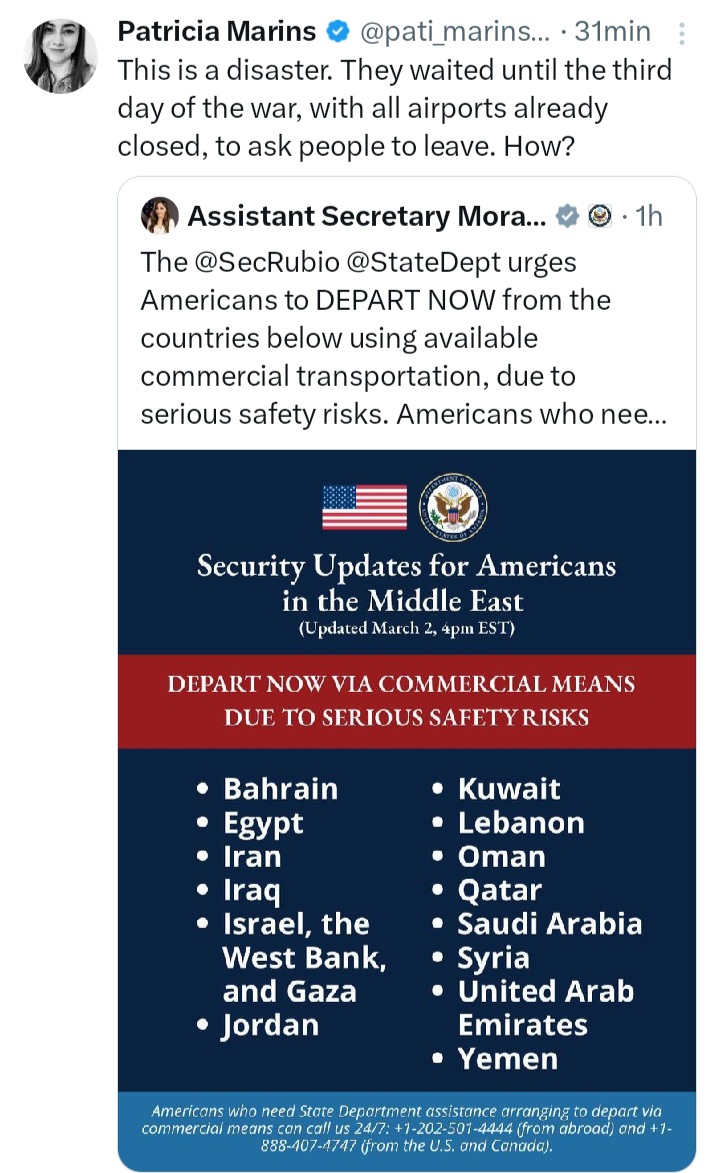Open Patricia Marins' profile picture
720x1173 pixels.
click(x=60, y=55)
